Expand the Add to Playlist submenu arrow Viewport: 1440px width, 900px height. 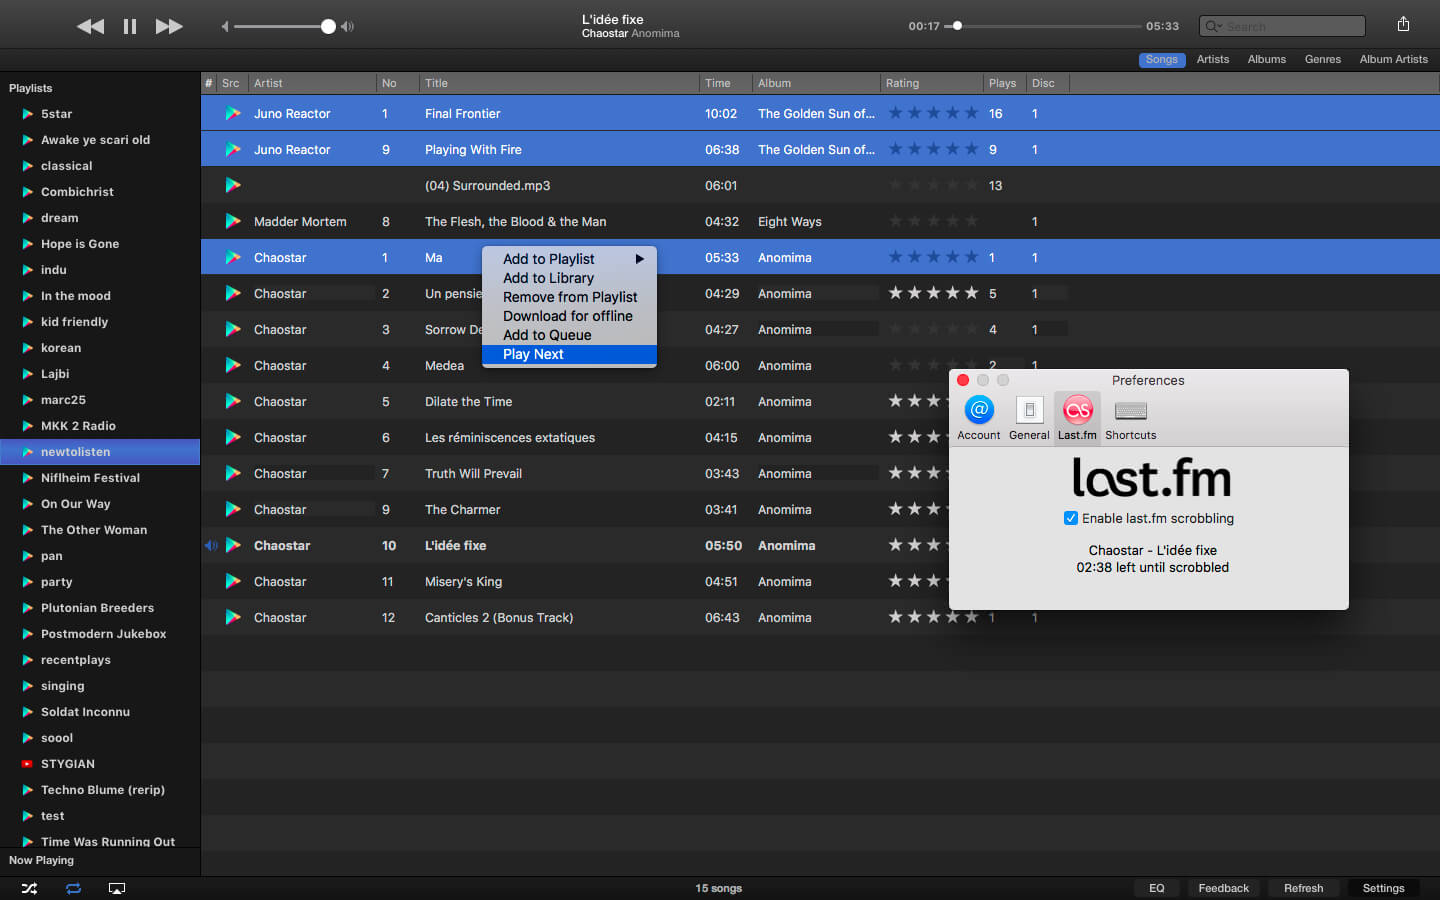pos(640,259)
